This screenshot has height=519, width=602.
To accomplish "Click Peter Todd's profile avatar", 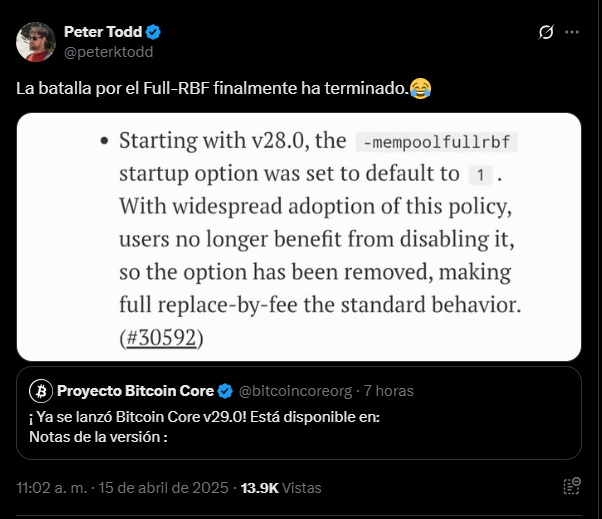I will tap(36, 41).
